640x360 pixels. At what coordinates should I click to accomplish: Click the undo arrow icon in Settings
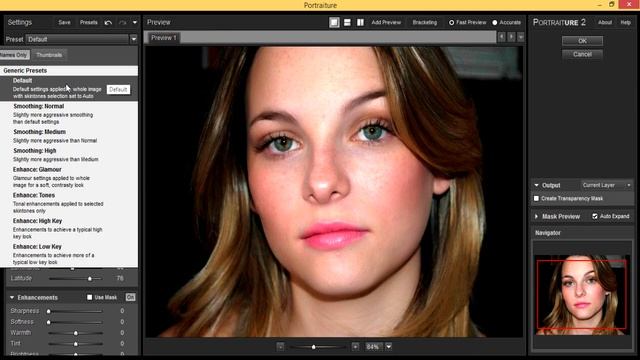pos(108,22)
